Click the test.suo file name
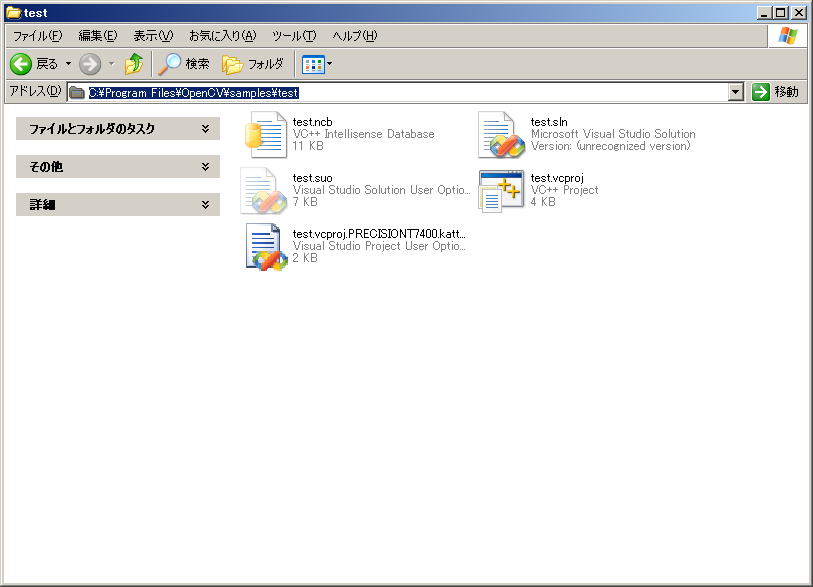 pos(312,178)
